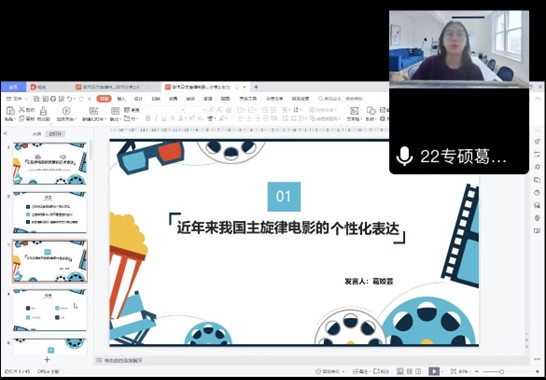
Task: Click the plus button to add new document tab
Action: point(256,87)
